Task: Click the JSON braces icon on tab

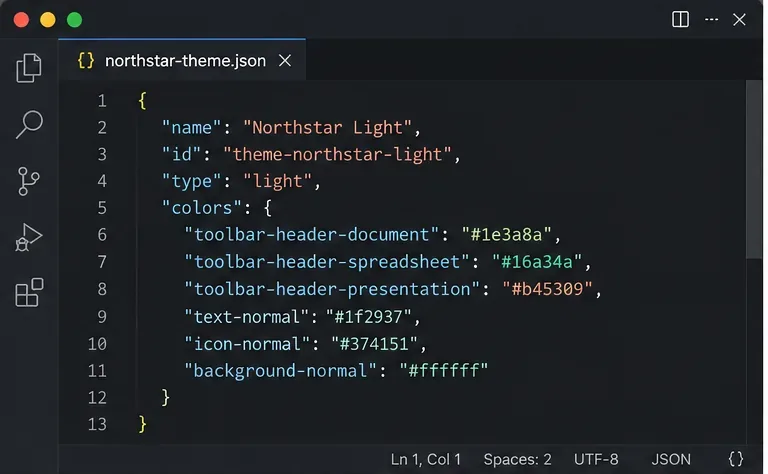Action: point(86,61)
